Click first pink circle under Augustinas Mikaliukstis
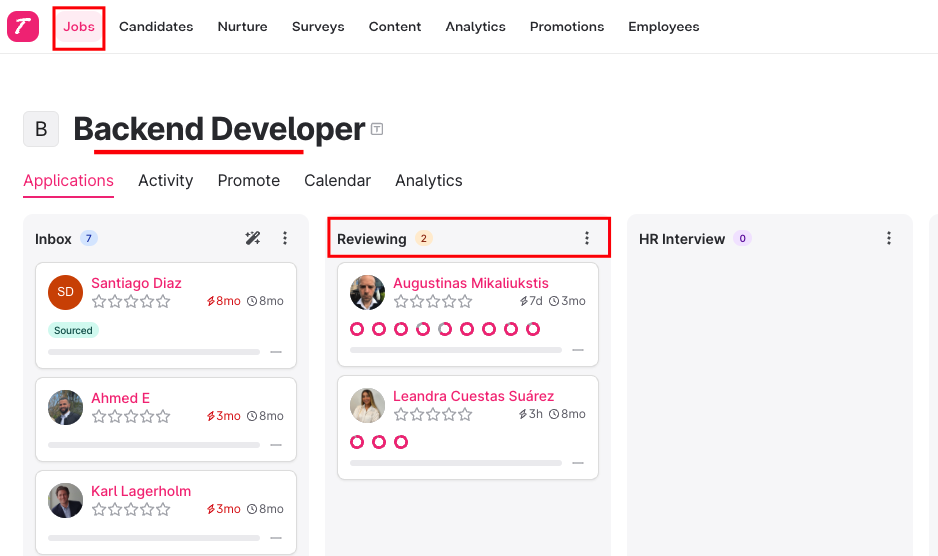 coord(357,329)
